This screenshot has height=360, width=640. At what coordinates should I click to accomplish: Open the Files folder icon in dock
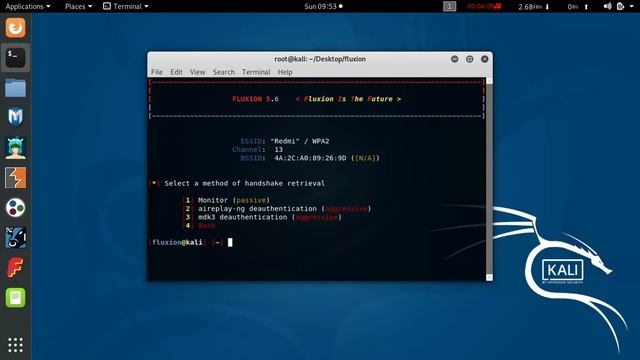(16, 88)
